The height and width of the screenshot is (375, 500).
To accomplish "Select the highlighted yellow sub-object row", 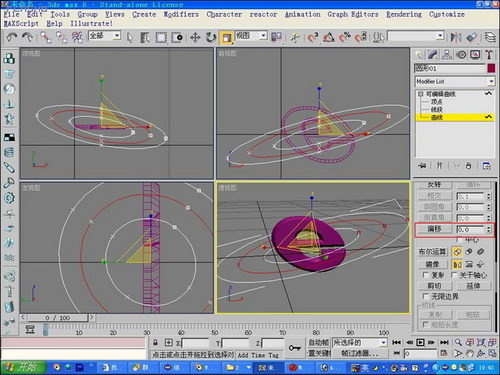I will [455, 117].
